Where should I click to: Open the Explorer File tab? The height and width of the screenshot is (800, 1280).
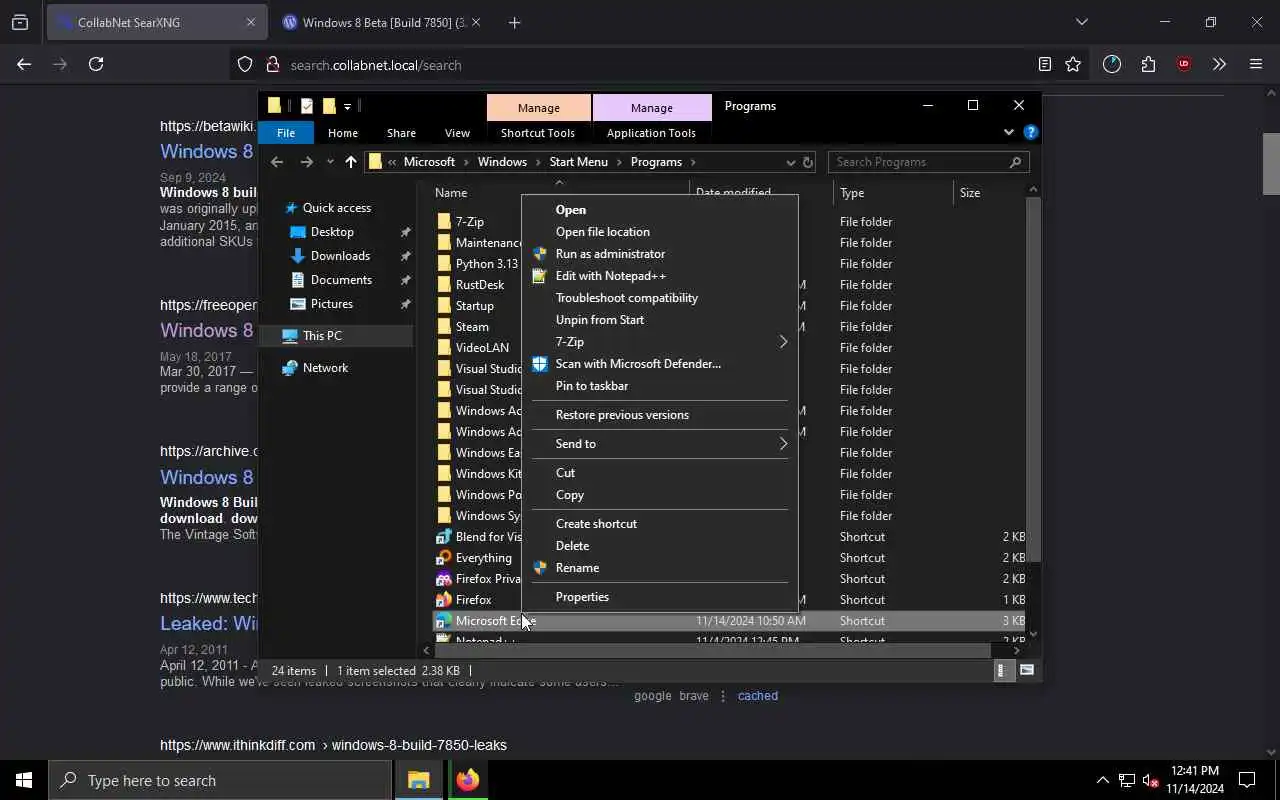tap(286, 133)
